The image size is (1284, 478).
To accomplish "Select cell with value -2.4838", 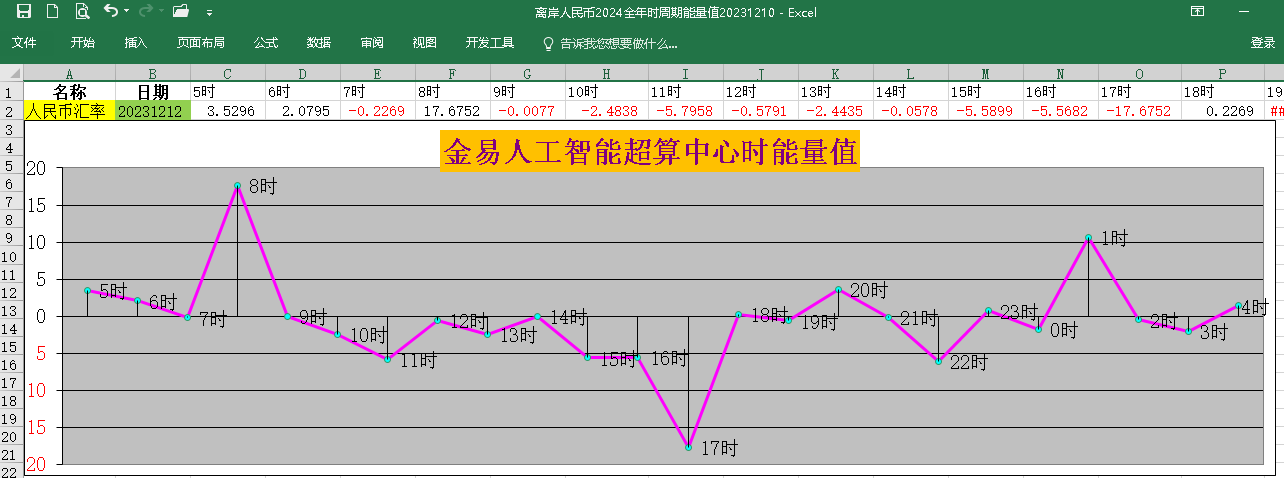I will pyautogui.click(x=606, y=111).
